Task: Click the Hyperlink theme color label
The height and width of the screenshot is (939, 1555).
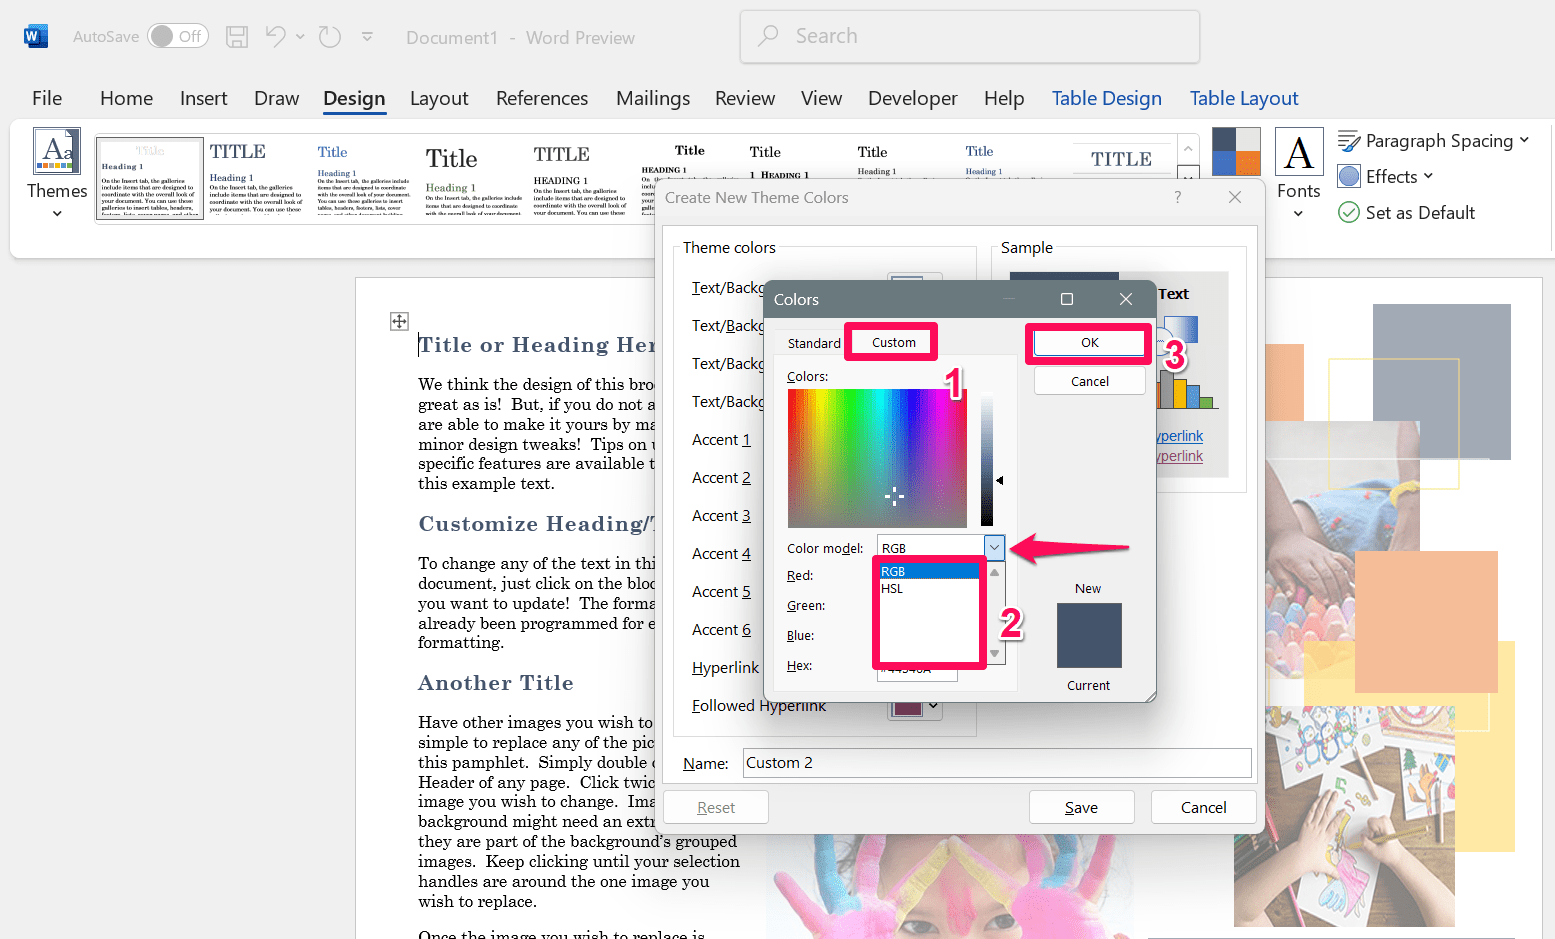Action: (725, 668)
